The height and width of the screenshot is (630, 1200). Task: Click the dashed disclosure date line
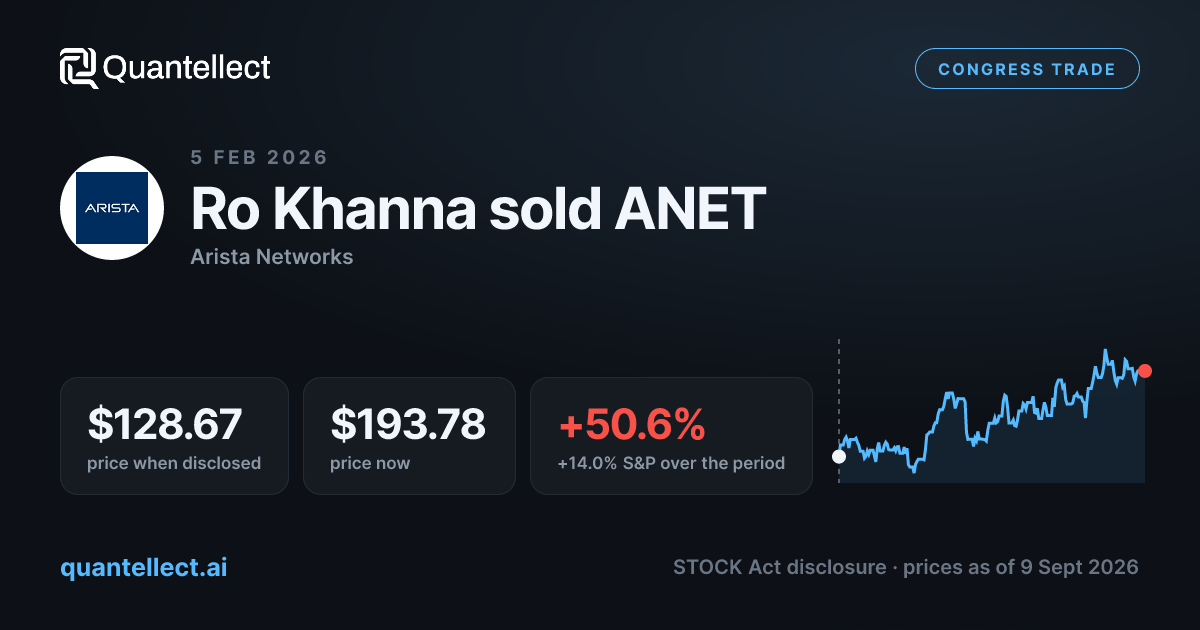pyautogui.click(x=839, y=395)
